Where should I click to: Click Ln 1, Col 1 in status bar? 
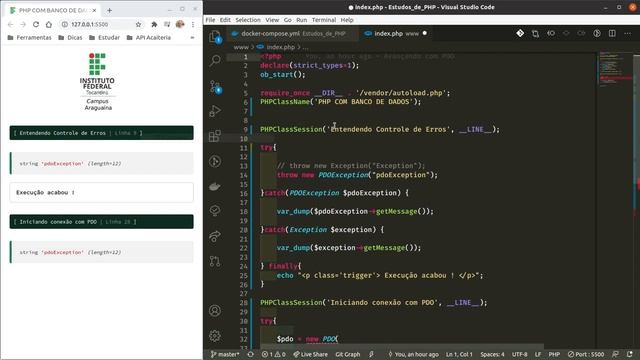click(459, 354)
